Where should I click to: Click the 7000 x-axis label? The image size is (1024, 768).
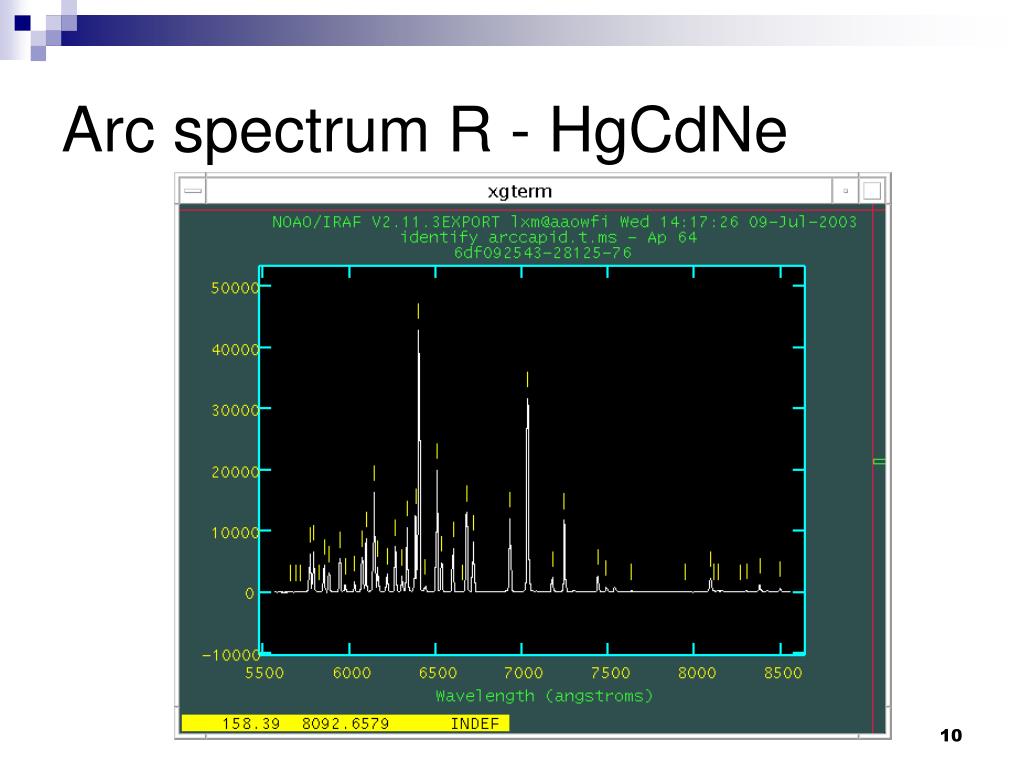click(x=524, y=673)
